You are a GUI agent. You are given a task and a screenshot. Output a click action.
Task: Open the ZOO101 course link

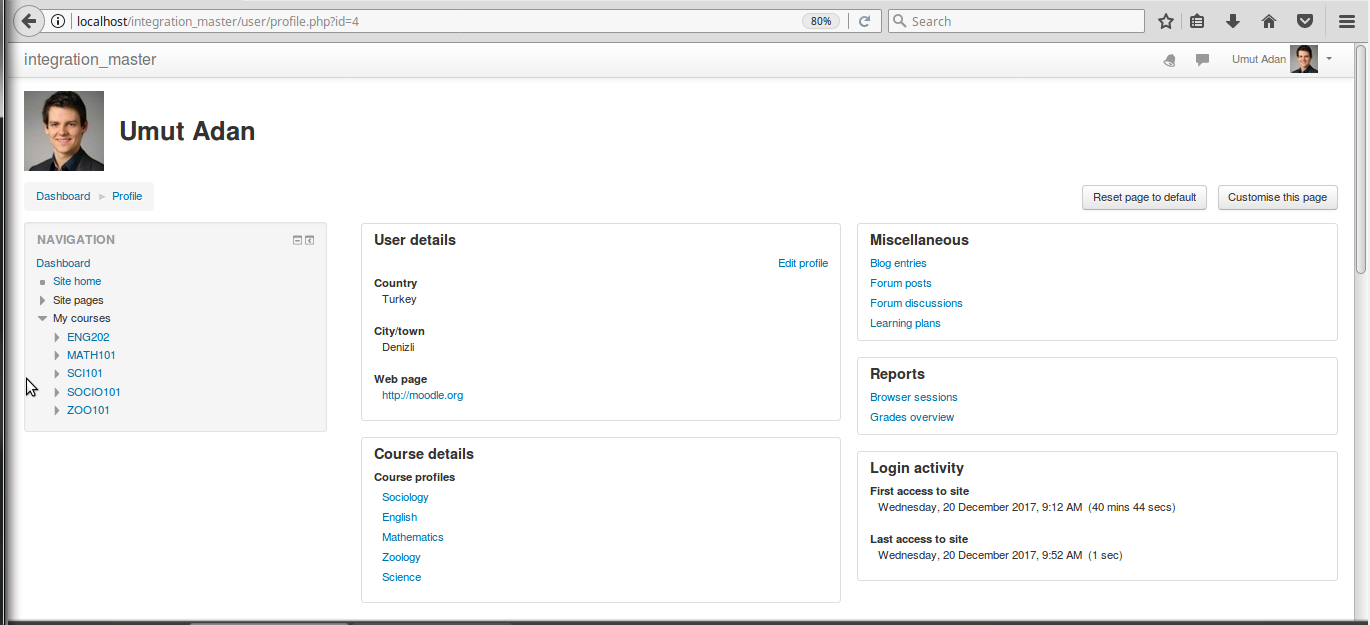click(88, 410)
